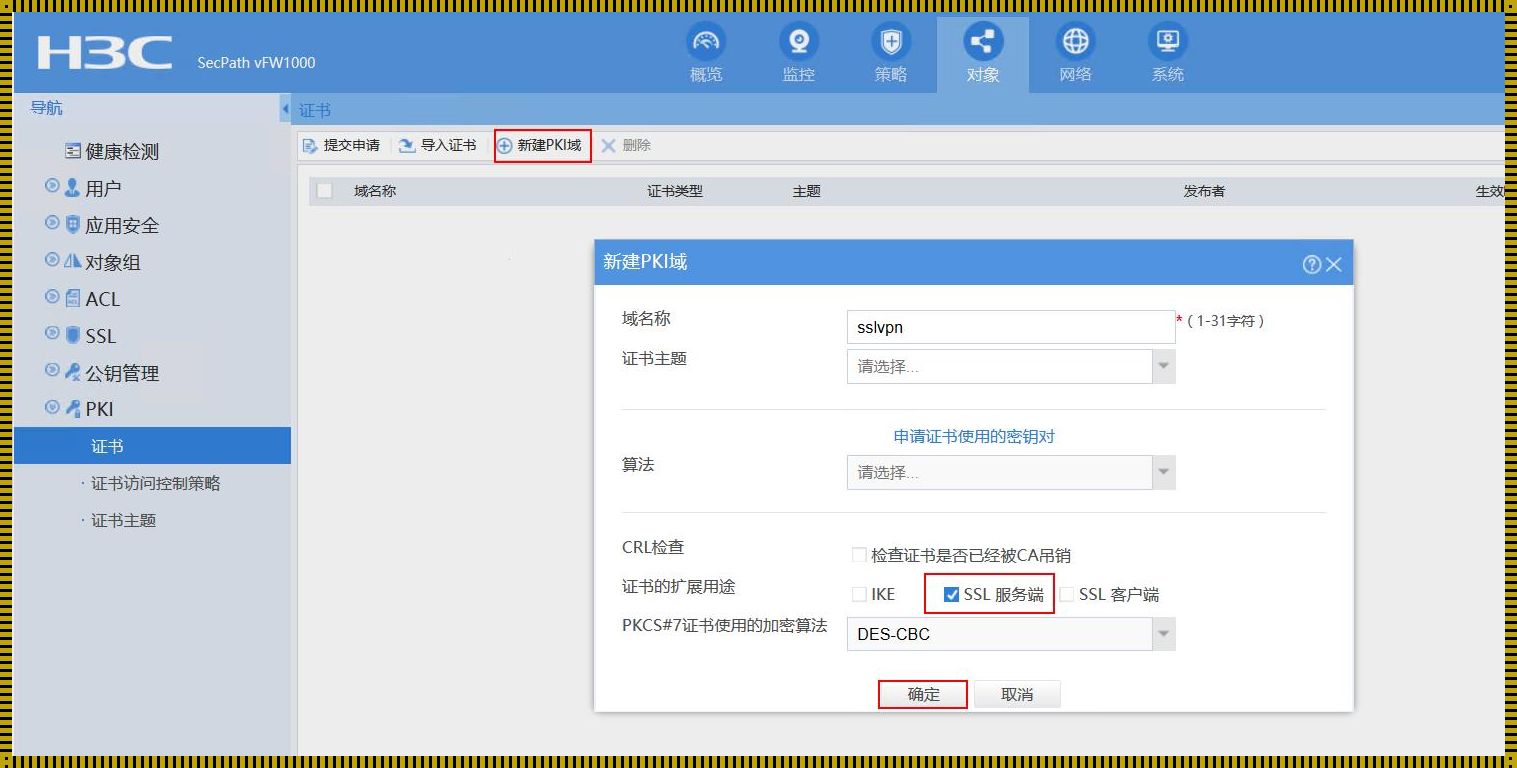Open the 监控 monitoring icon
The height and width of the screenshot is (768, 1517).
click(798, 42)
